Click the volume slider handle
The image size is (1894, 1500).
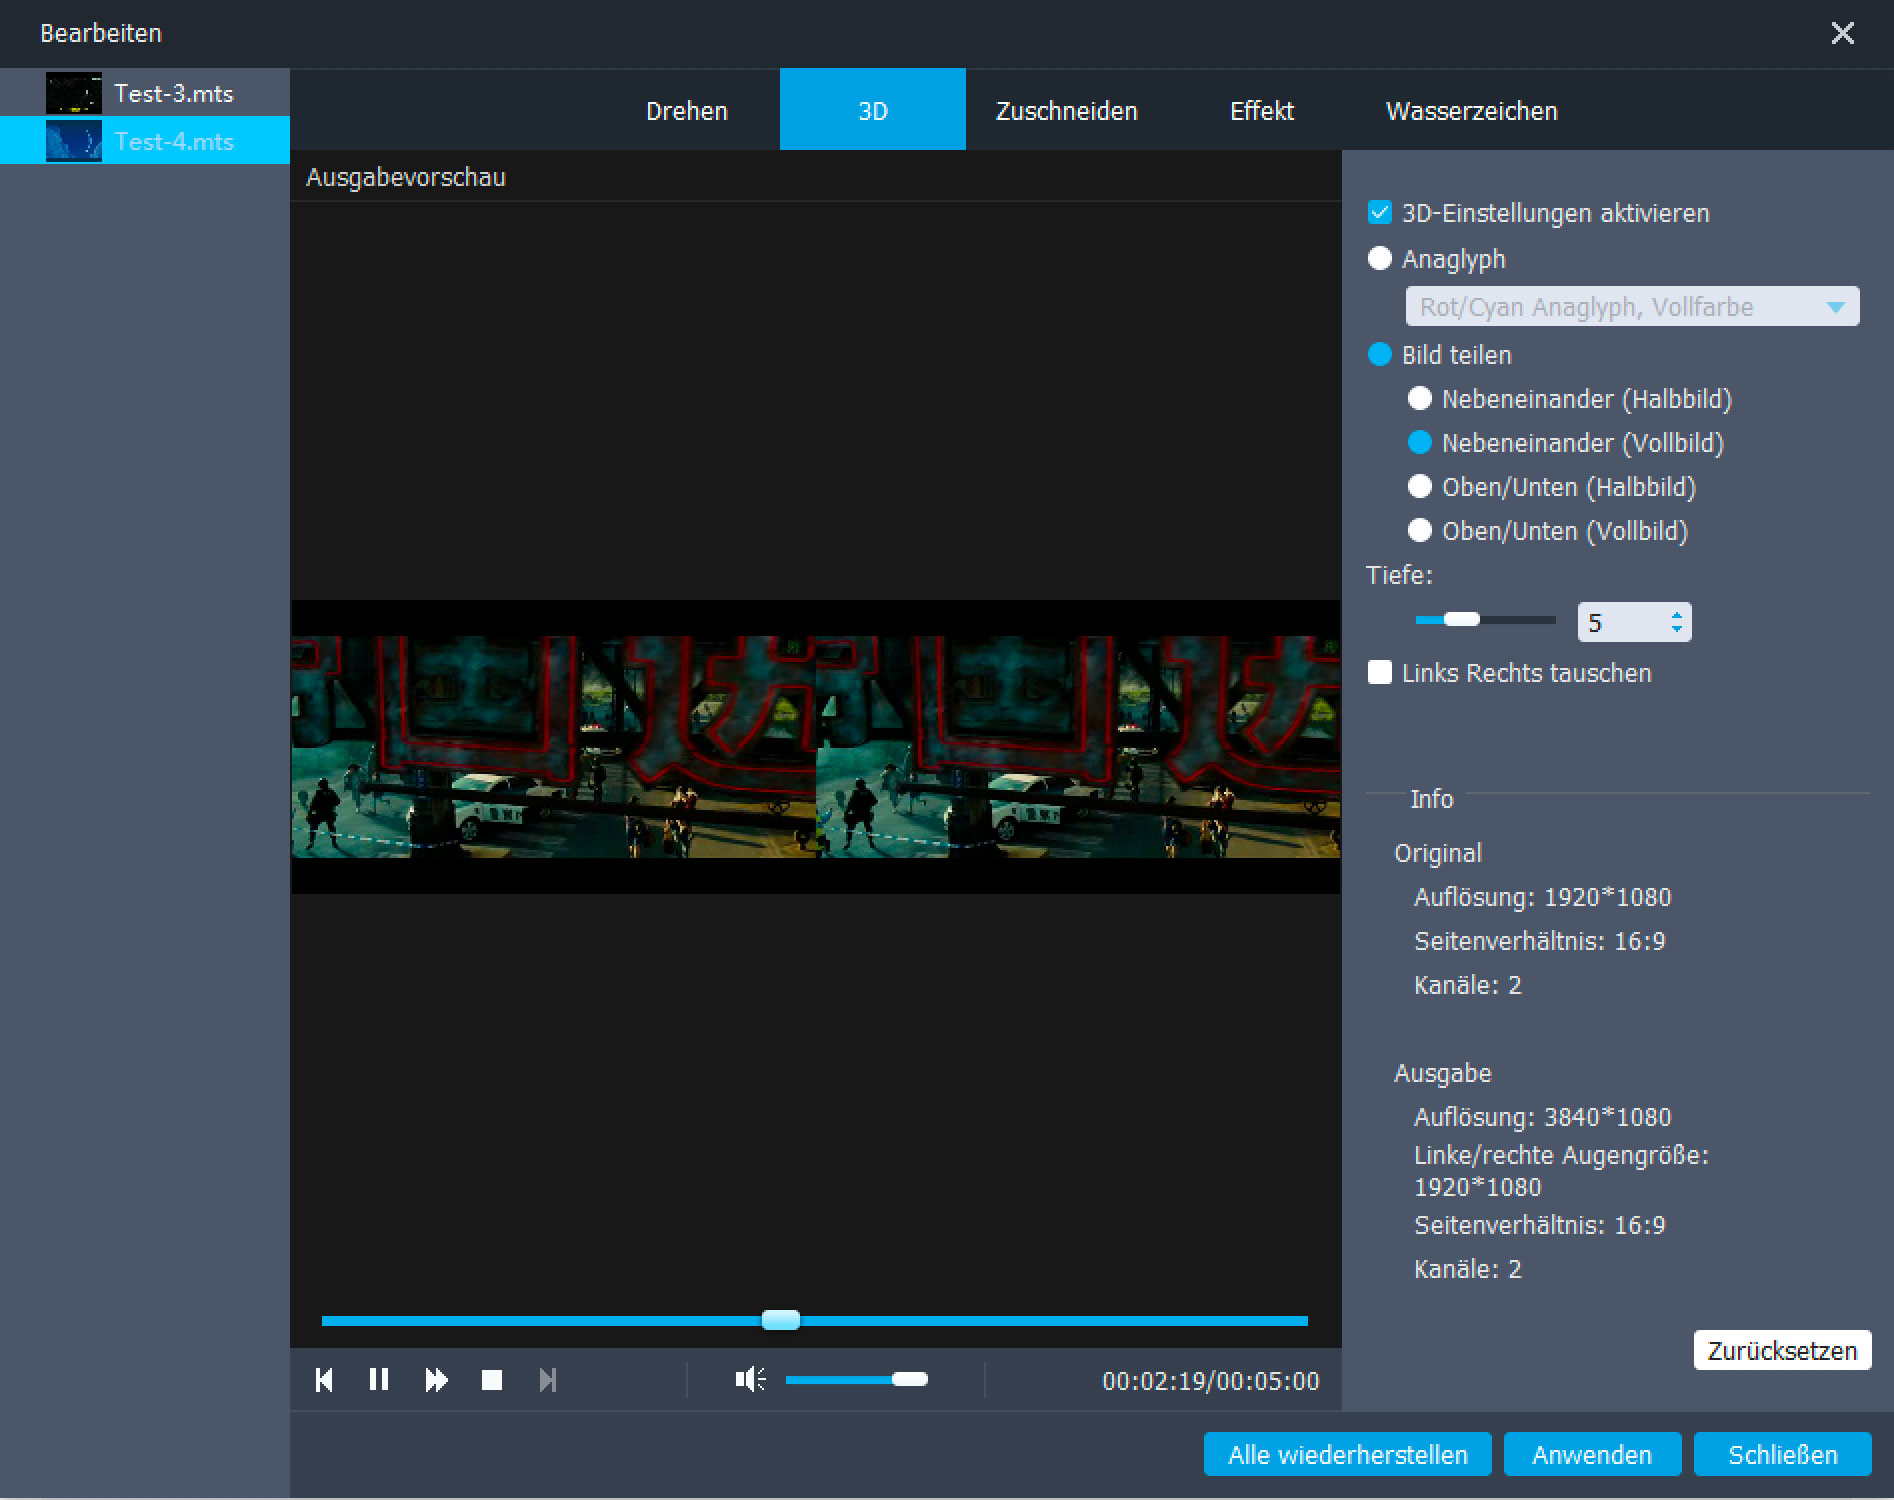(910, 1380)
